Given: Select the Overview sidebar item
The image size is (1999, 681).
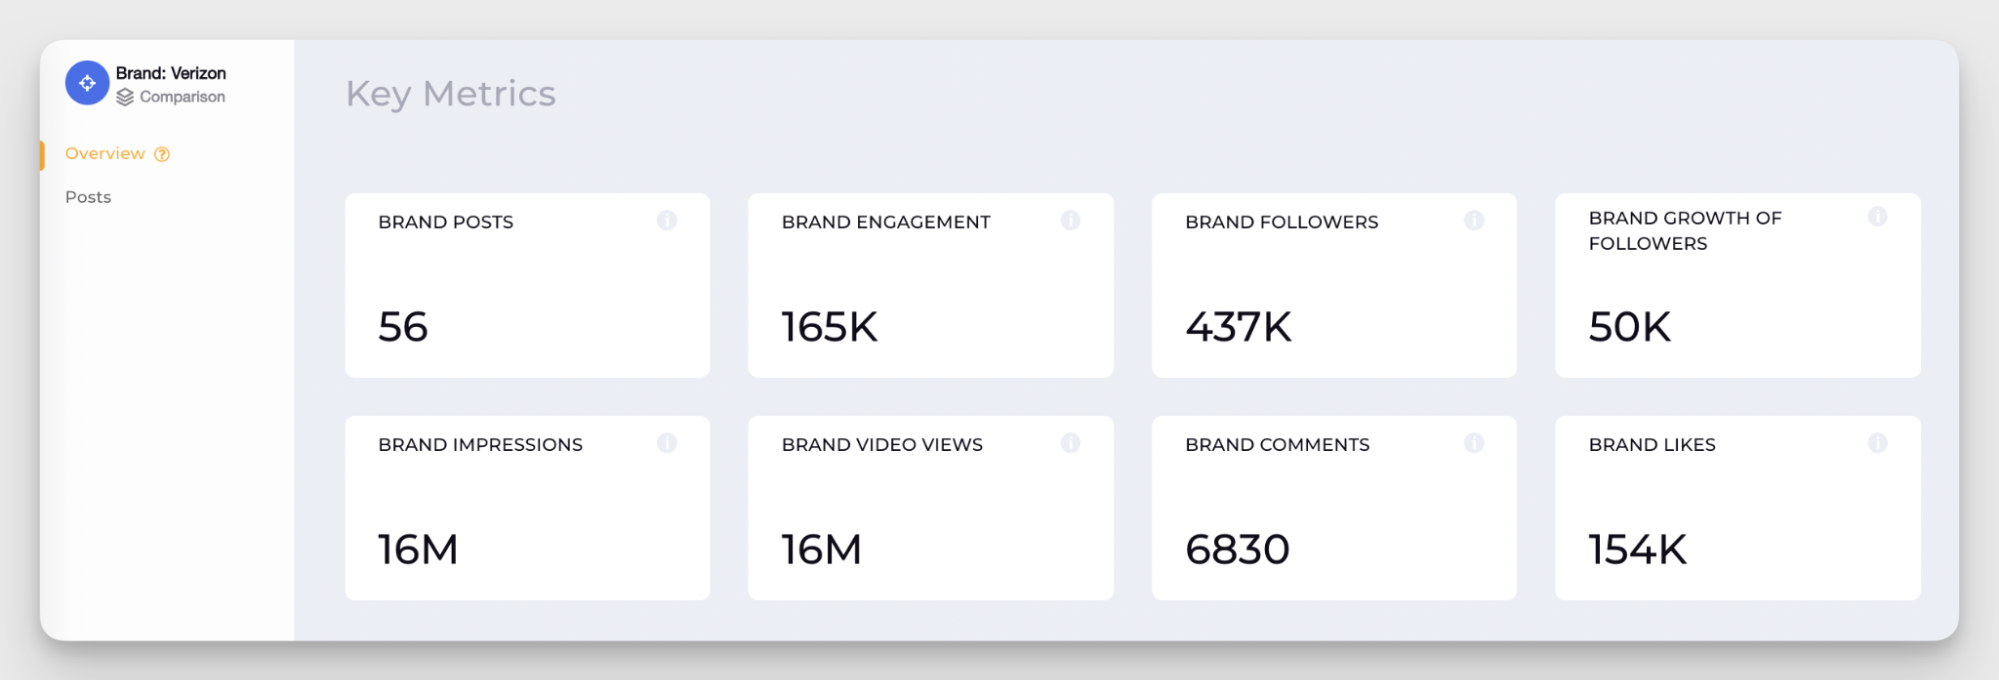Looking at the screenshot, I should (x=105, y=154).
